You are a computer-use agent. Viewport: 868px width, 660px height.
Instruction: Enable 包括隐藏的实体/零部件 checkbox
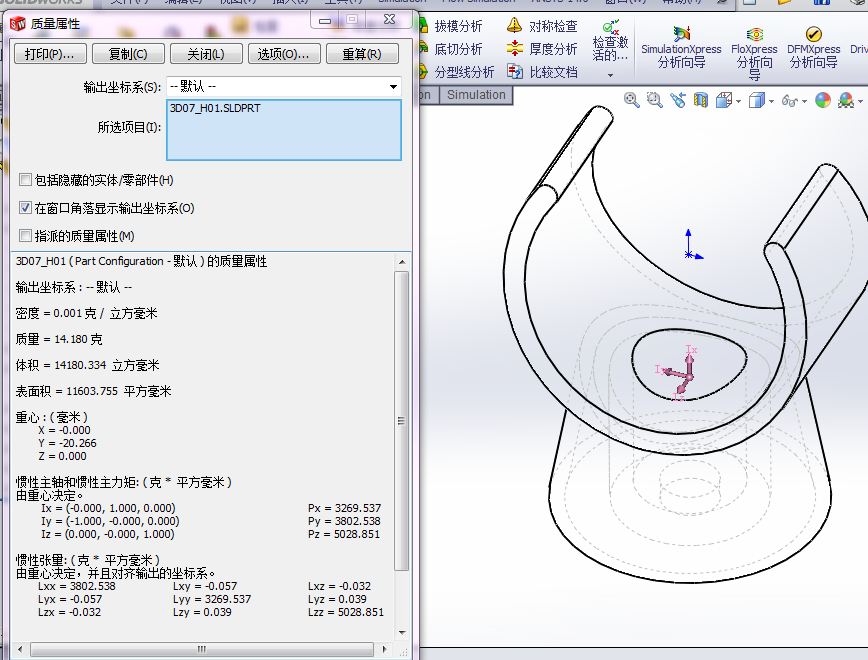(25, 180)
